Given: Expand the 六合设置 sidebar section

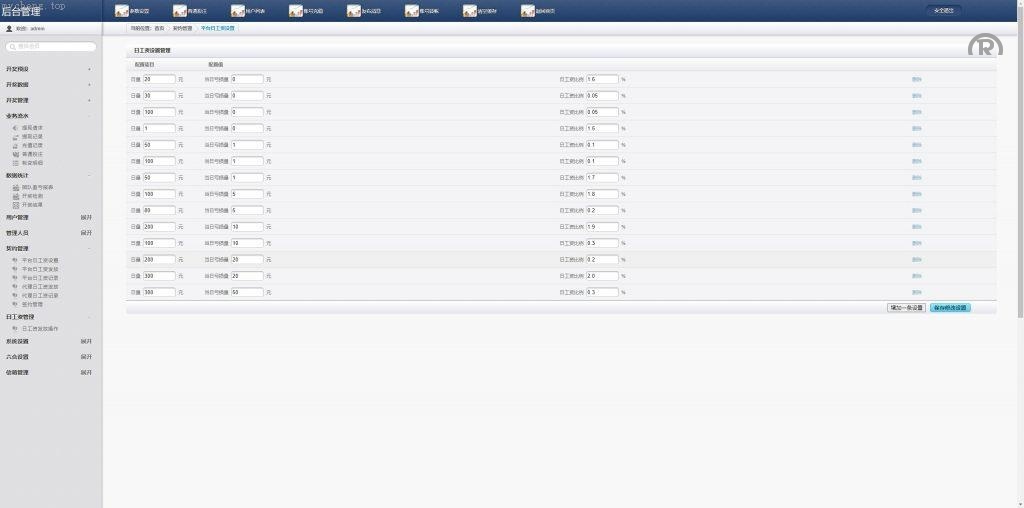Looking at the screenshot, I should 86,357.
